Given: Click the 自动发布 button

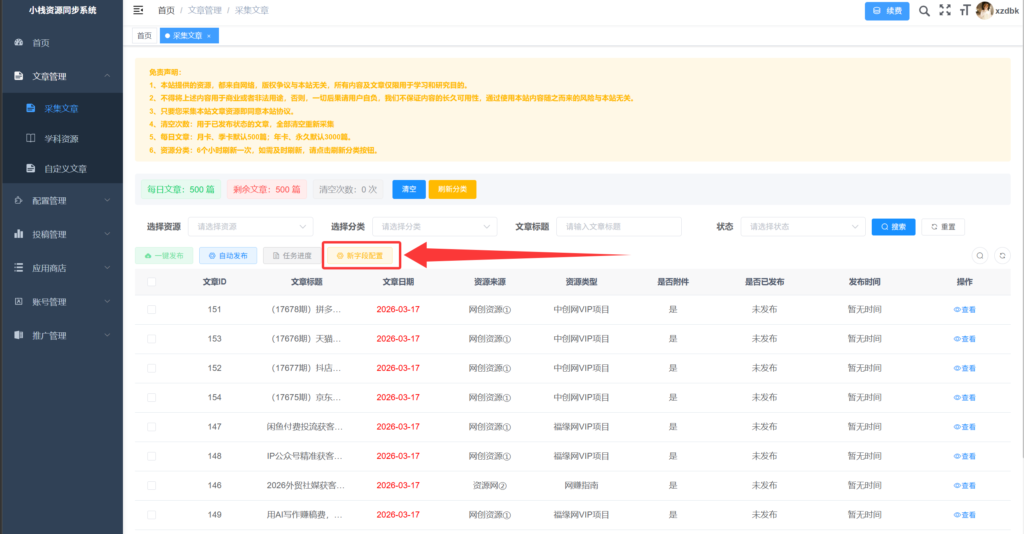Looking at the screenshot, I should coord(228,256).
